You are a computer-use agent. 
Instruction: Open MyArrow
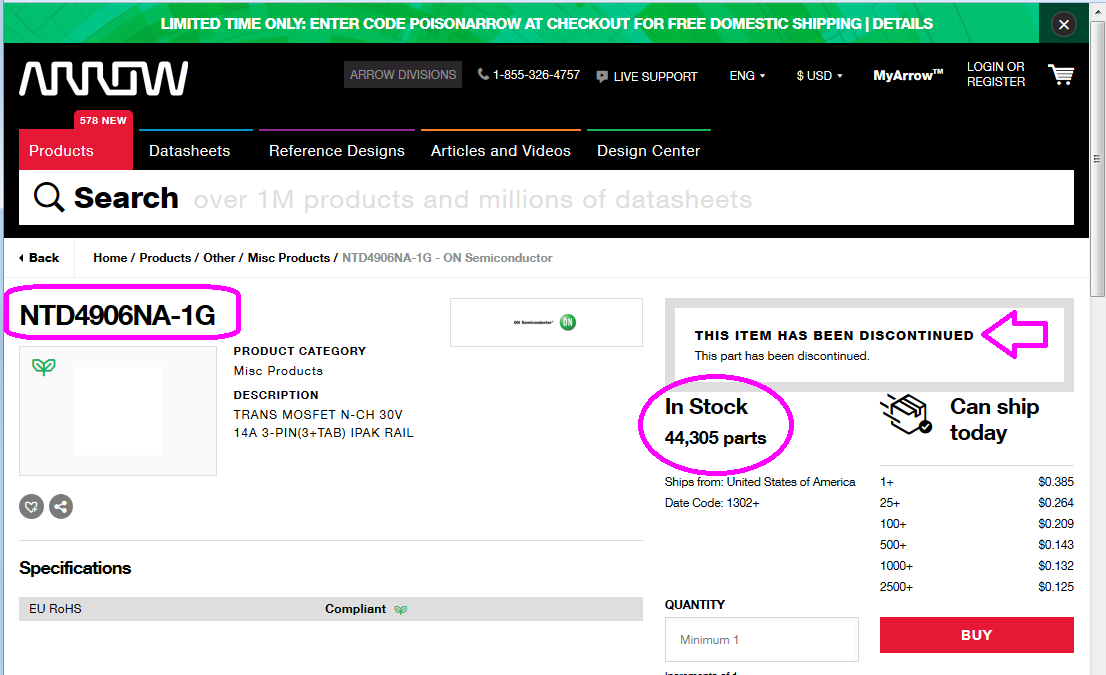click(x=908, y=75)
